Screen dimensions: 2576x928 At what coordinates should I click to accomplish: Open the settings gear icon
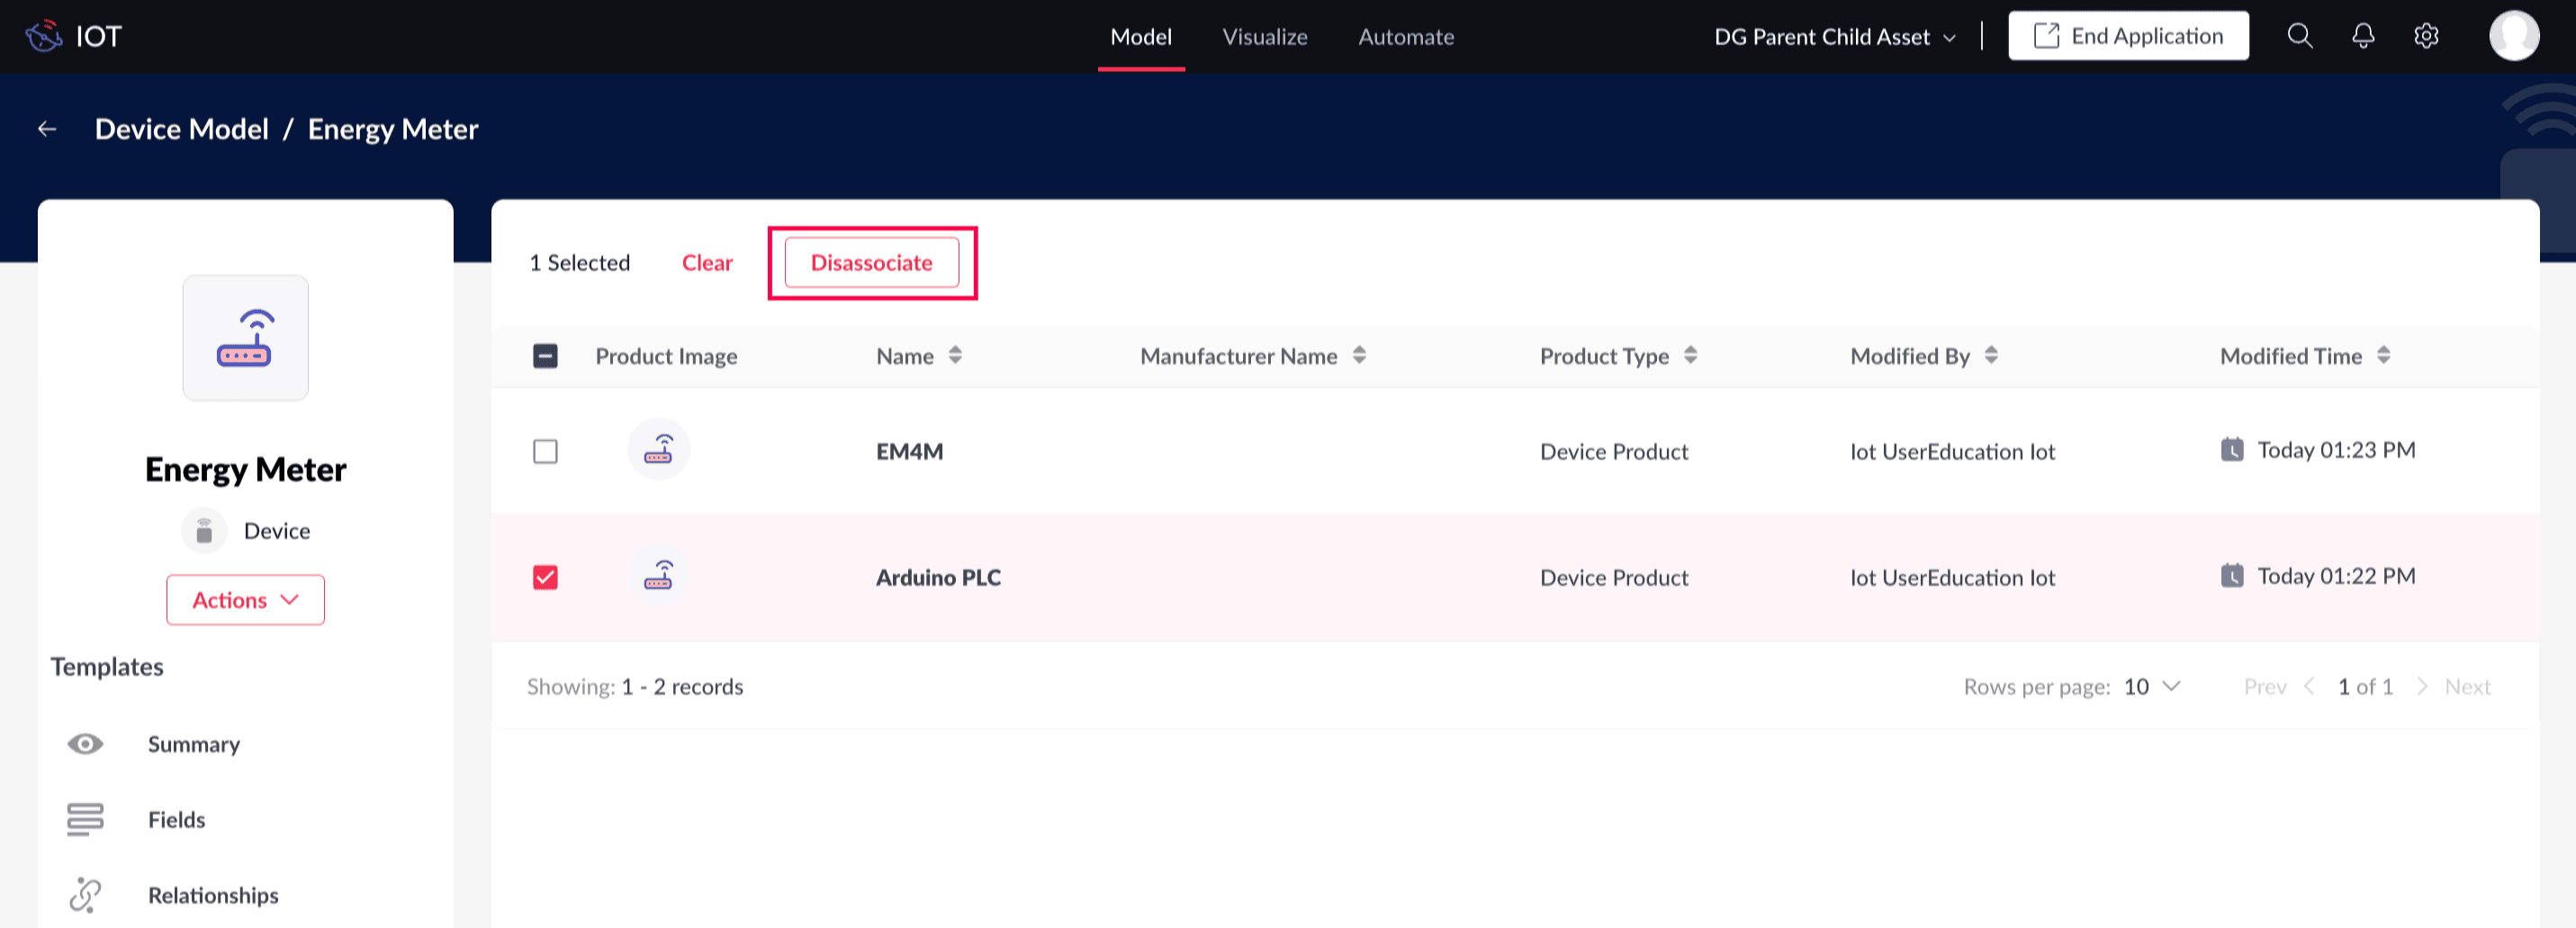(2425, 36)
